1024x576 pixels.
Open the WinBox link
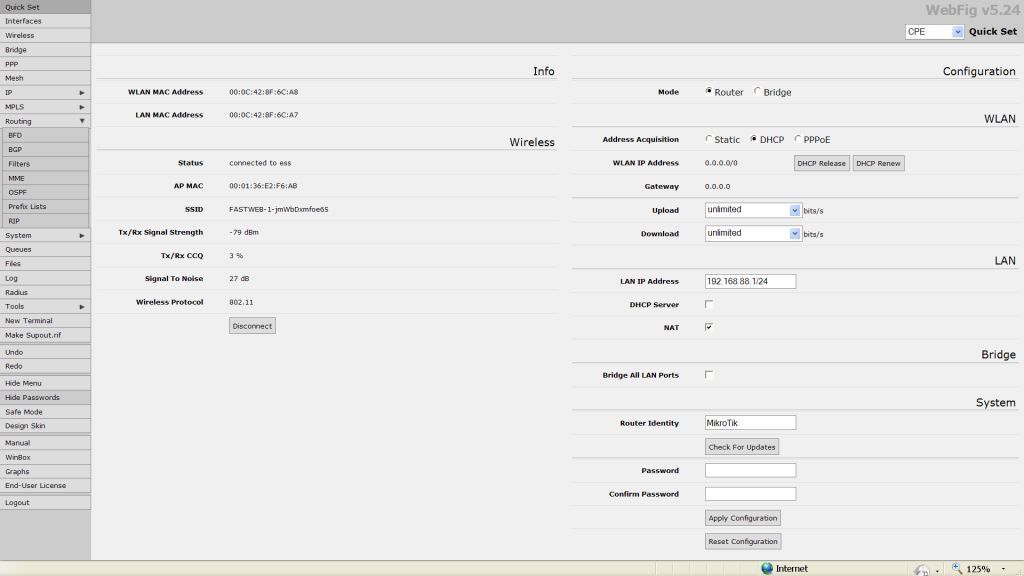[45, 457]
